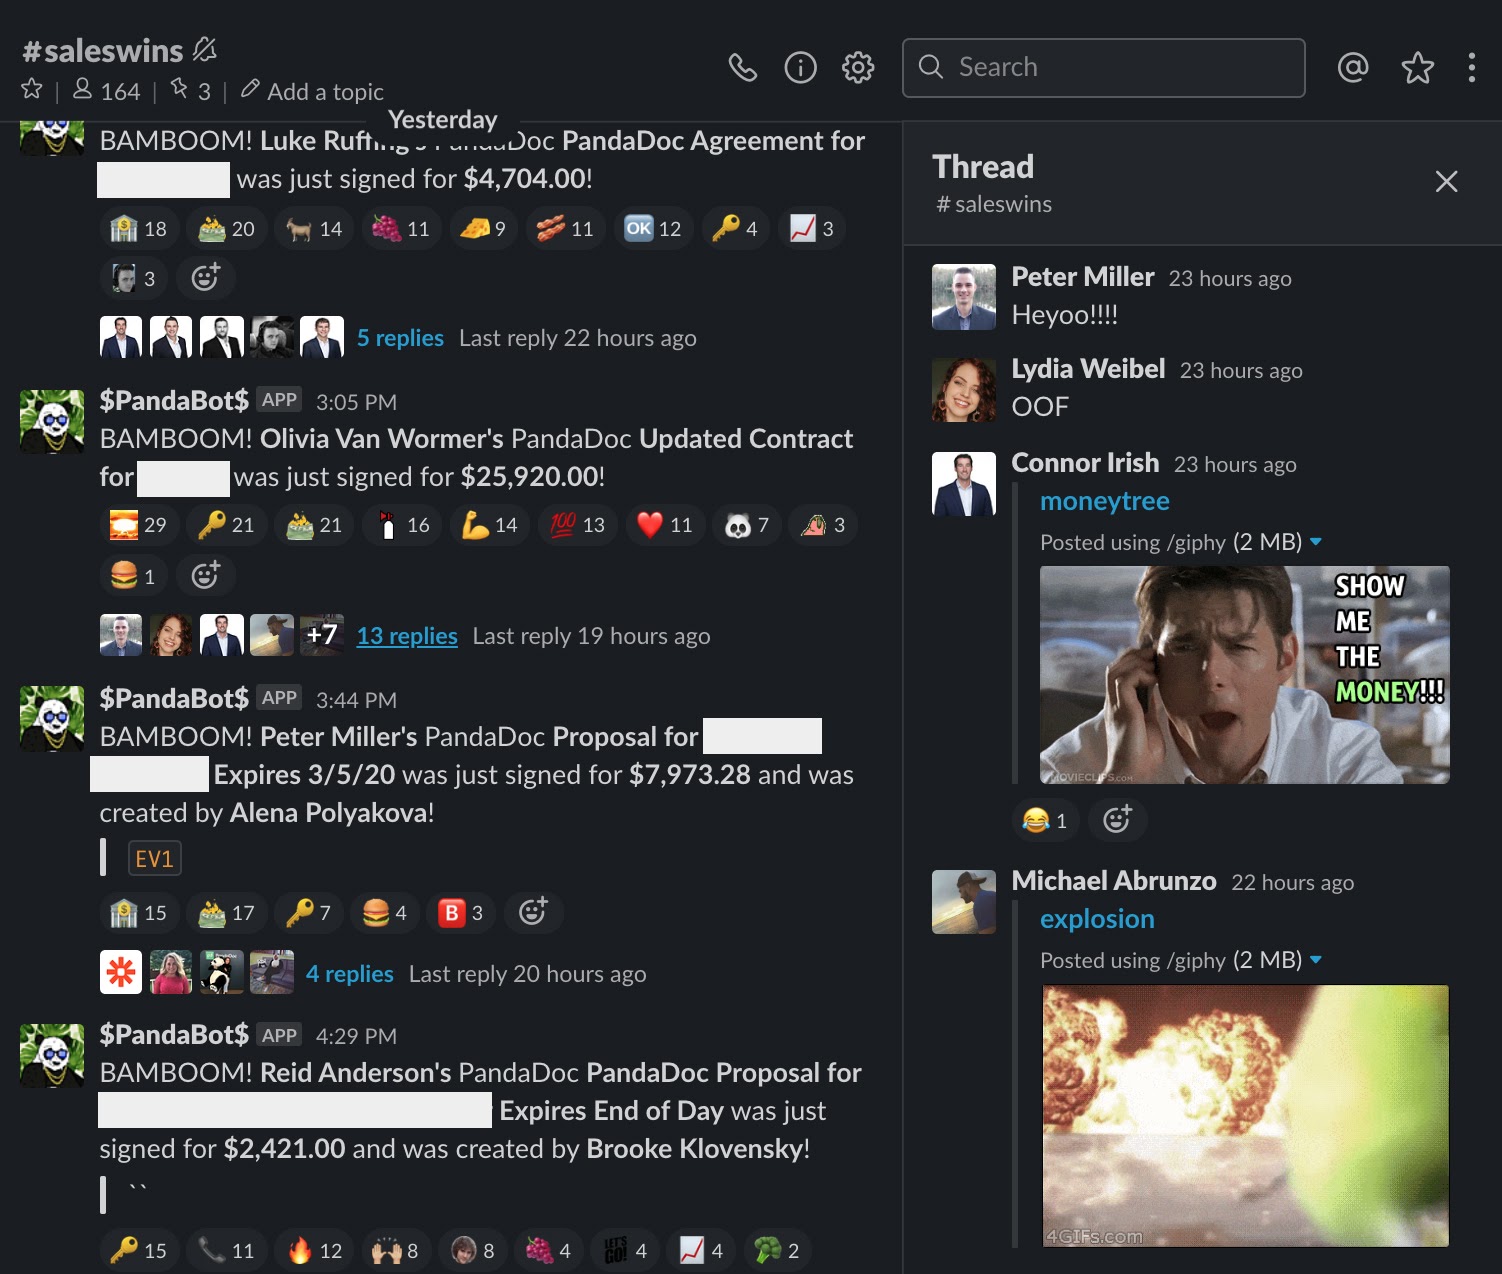Toggle the 100 reaction with count 13
Image resolution: width=1502 pixels, height=1274 pixels.
point(576,525)
